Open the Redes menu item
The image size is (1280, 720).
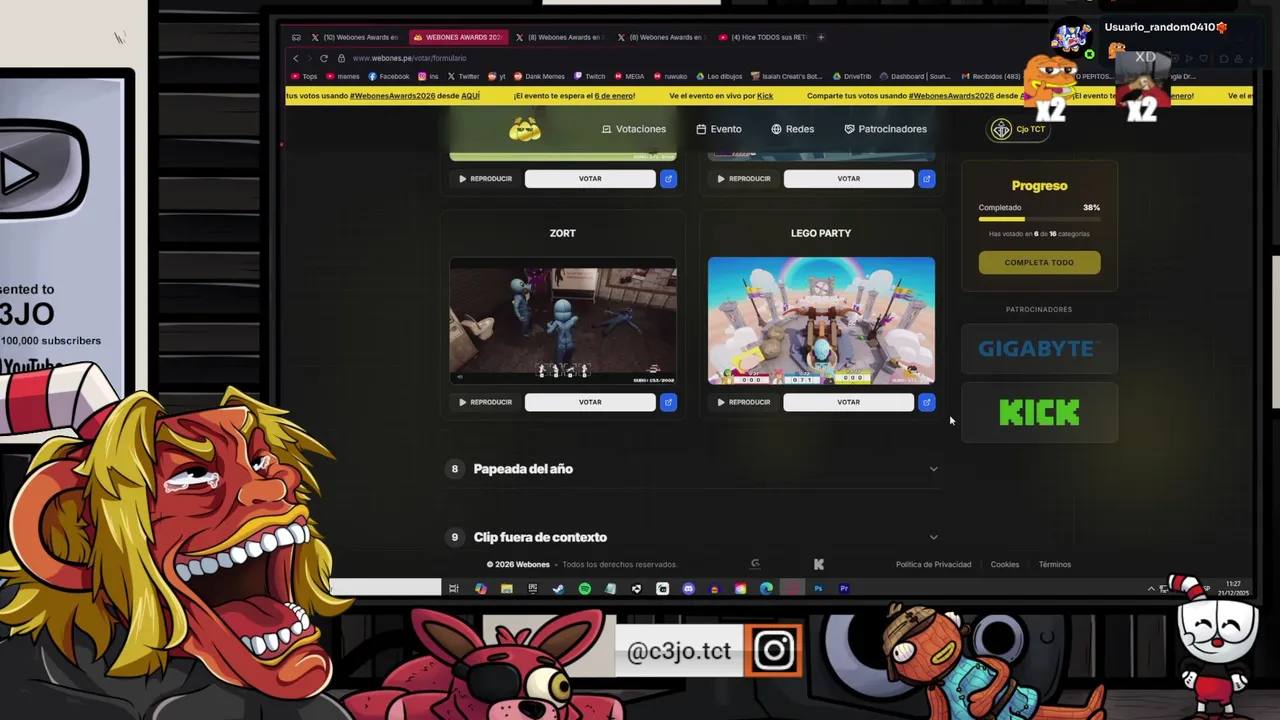[793, 129]
